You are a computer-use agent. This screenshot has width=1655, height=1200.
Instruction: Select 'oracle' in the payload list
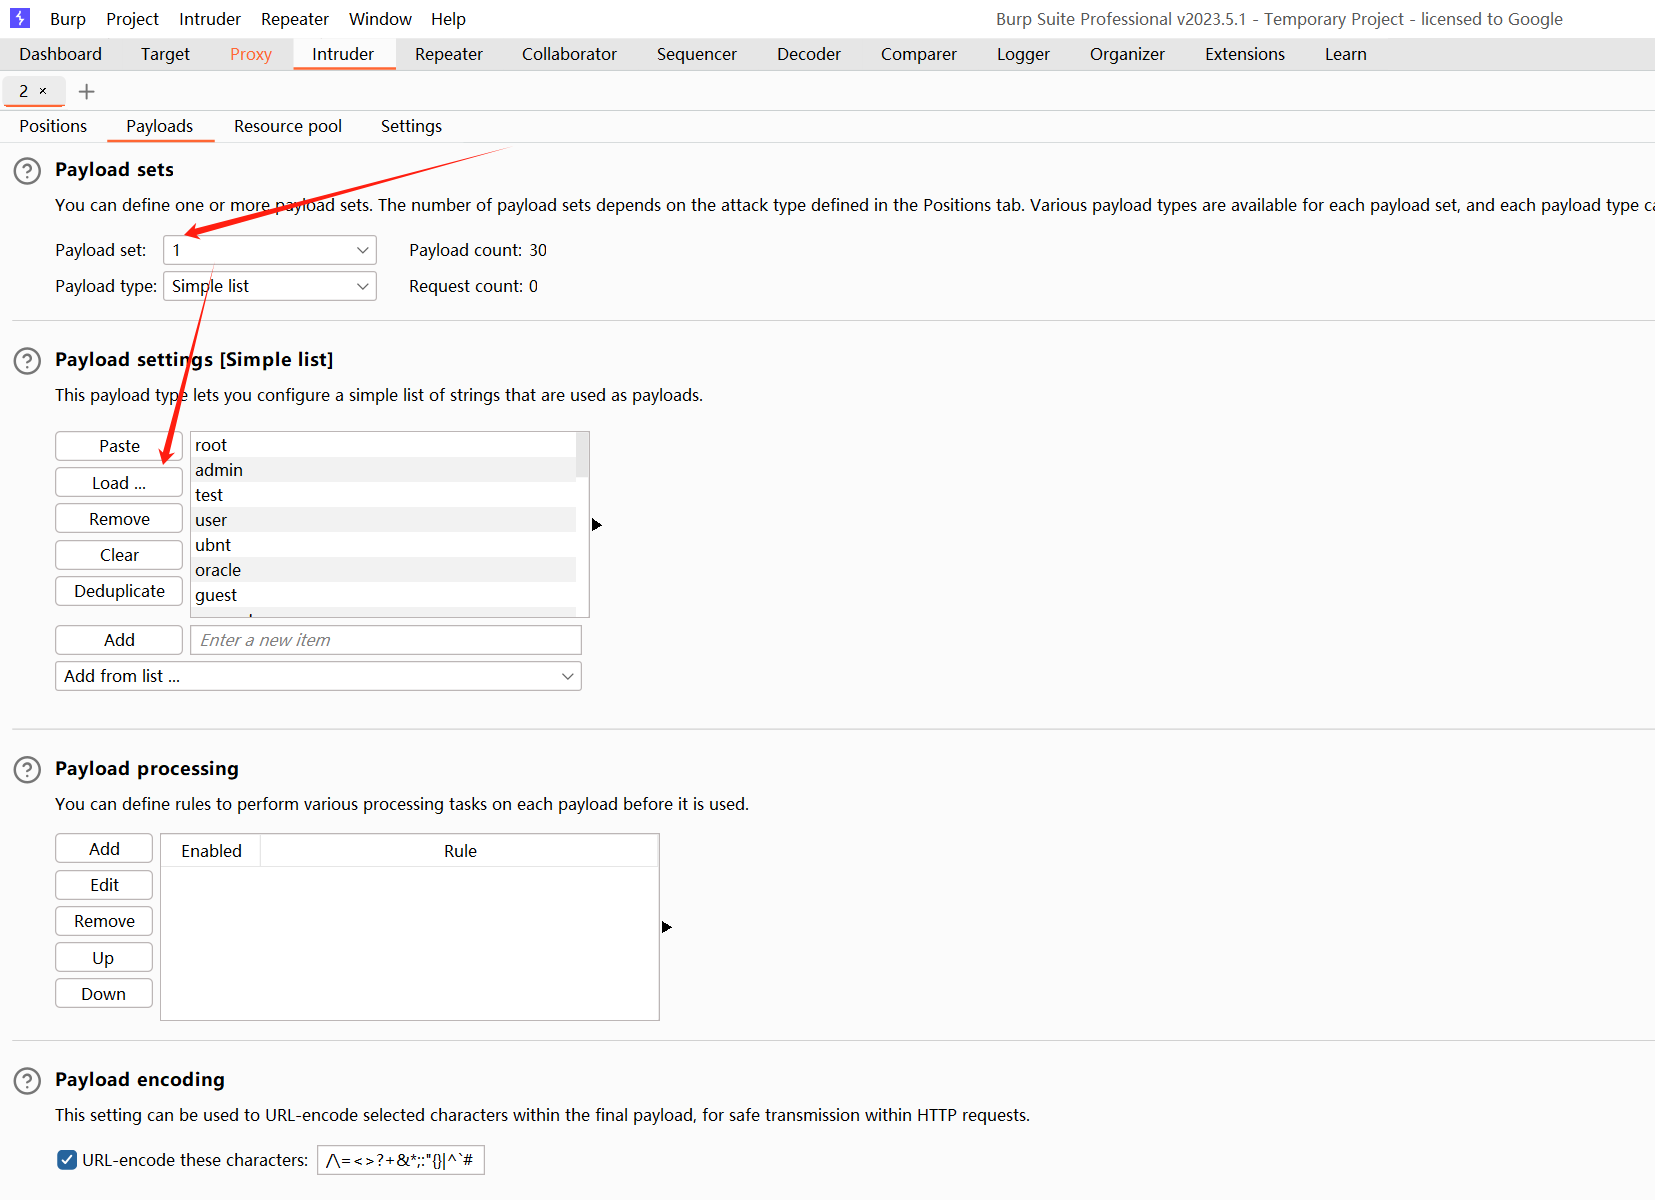click(x=383, y=570)
